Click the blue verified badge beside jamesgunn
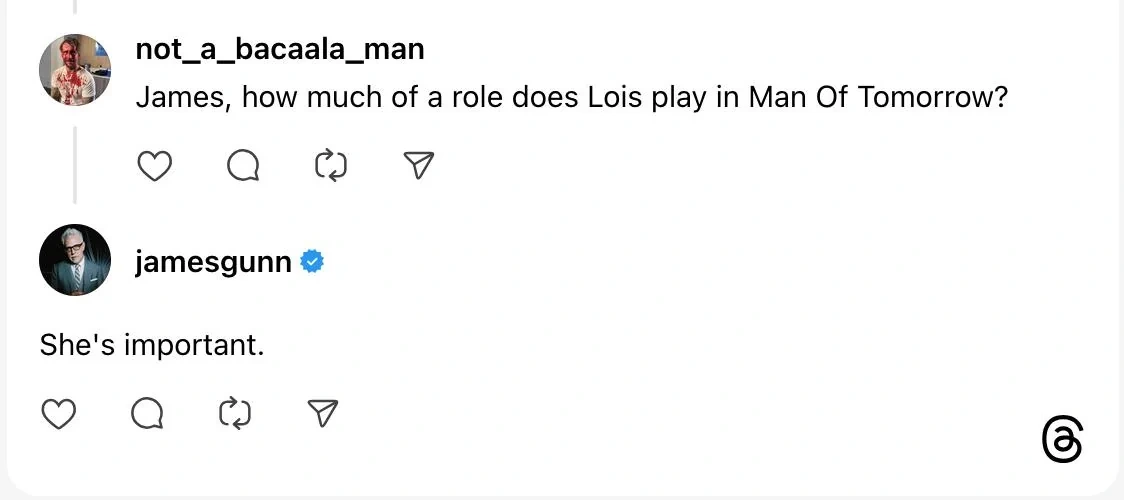Screen dimensions: 1124x500 tap(312, 262)
